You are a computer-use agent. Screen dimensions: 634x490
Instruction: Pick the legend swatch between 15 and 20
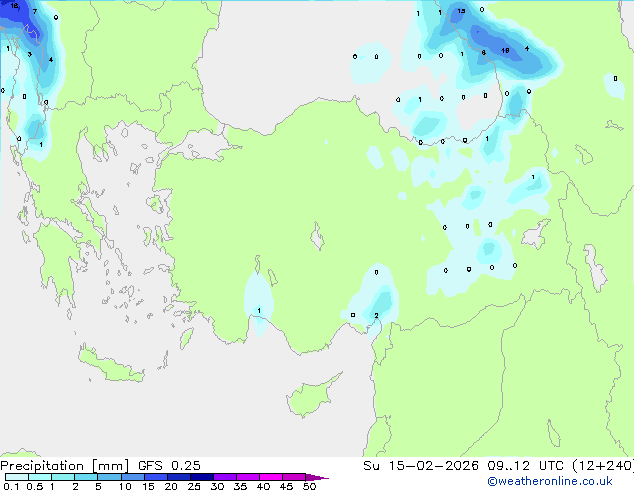156,477
